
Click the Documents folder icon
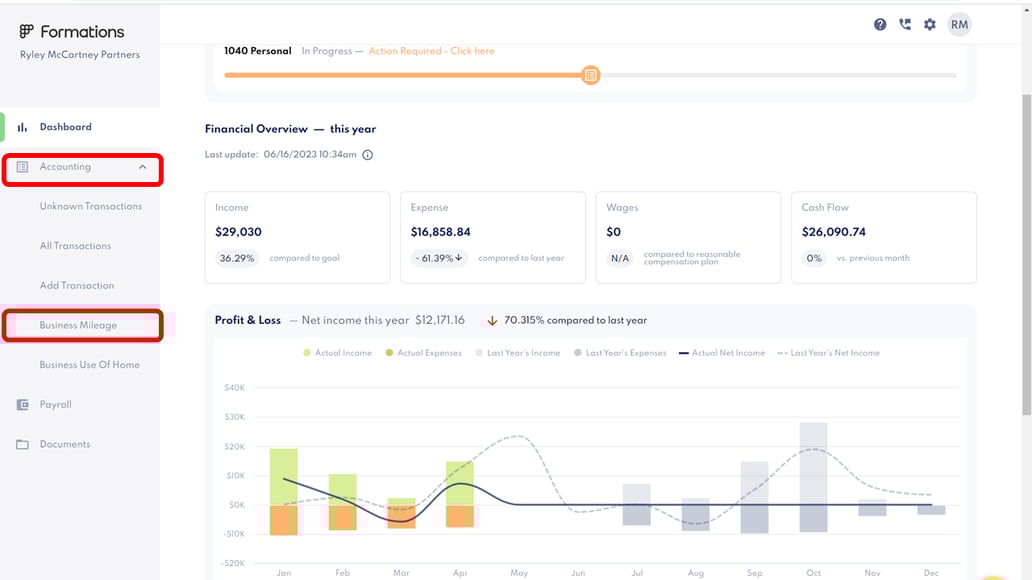22,444
